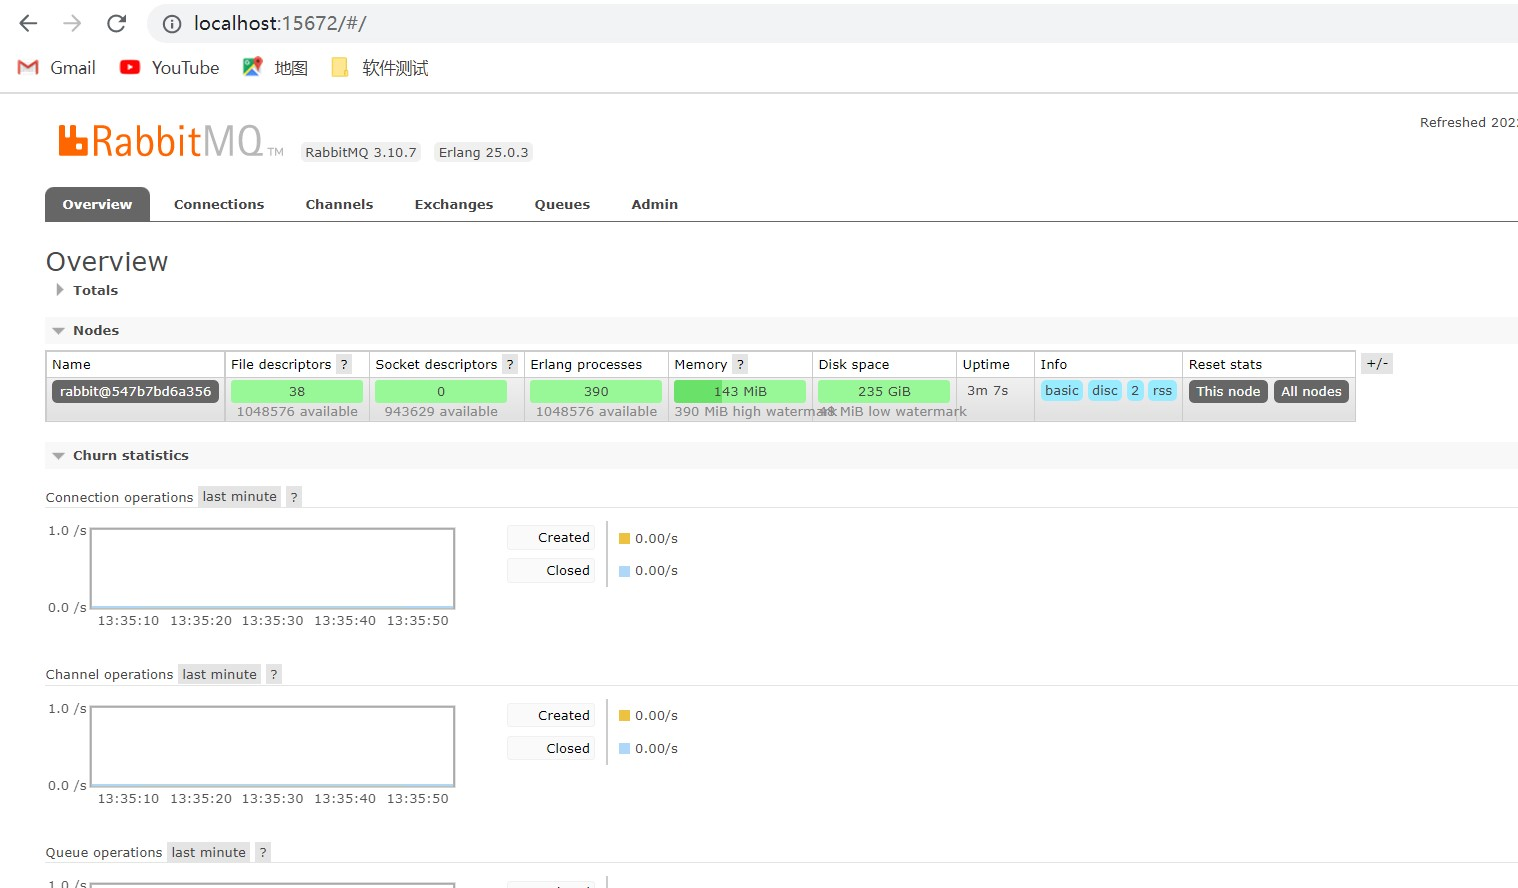
Task: Open the Gmail bookmark
Action: point(57,68)
